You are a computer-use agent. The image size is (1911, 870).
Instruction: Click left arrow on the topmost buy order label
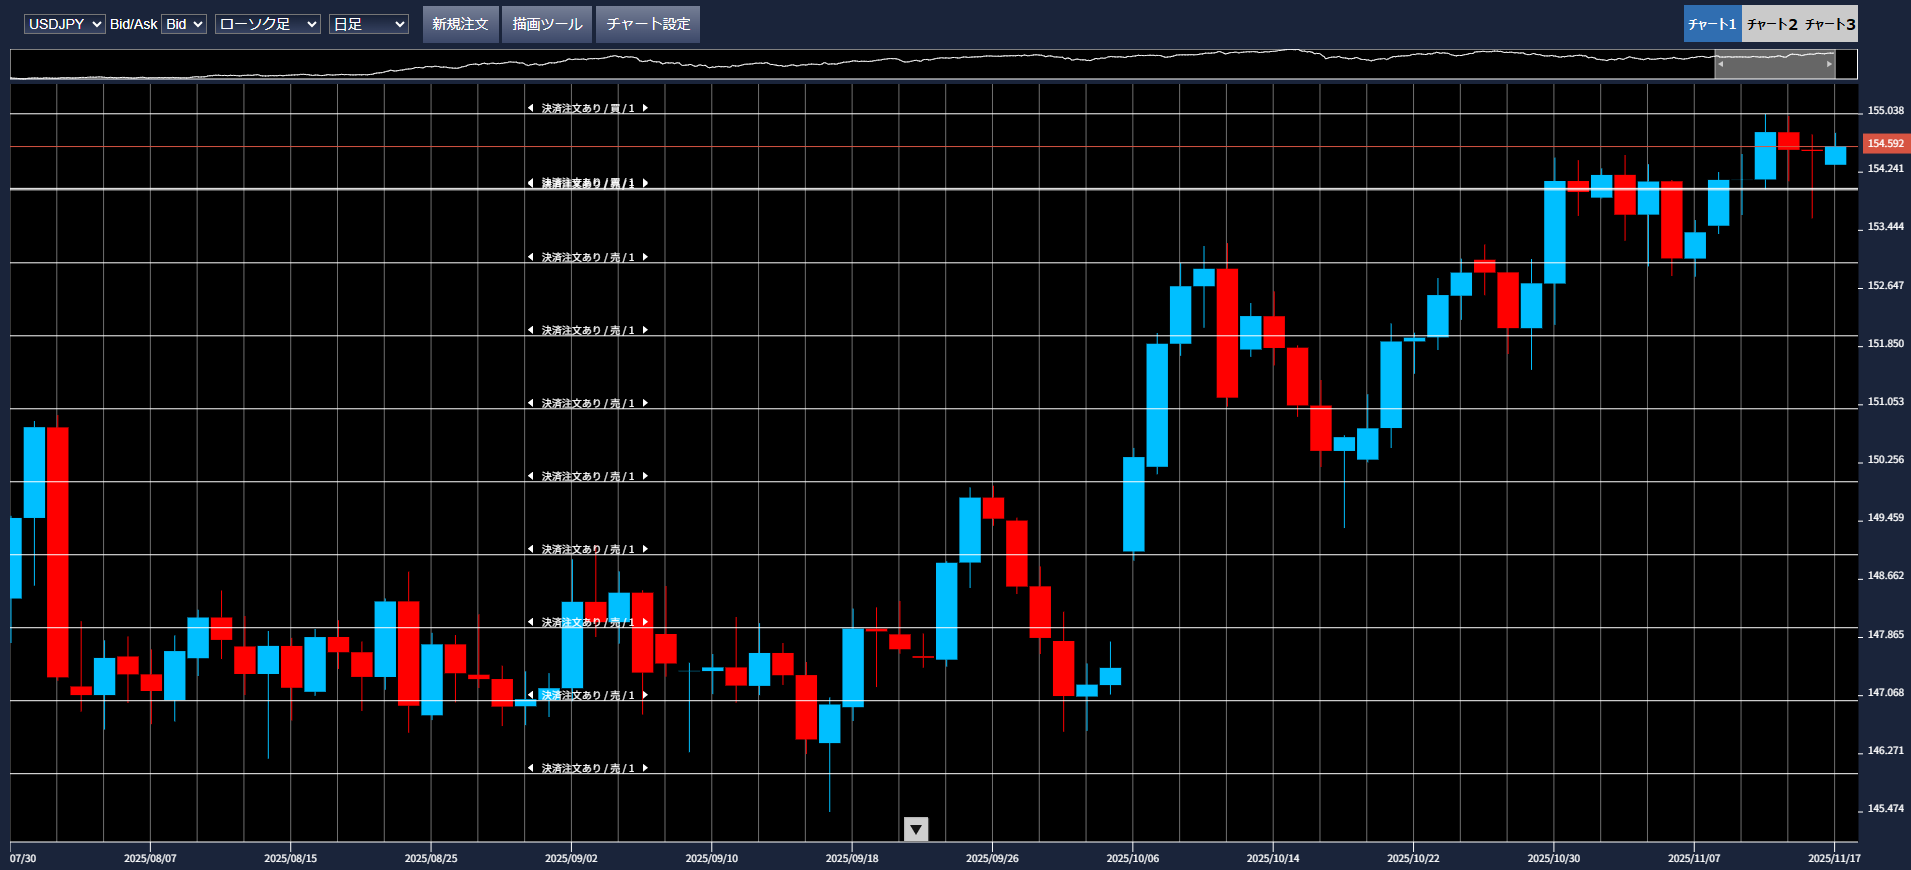click(x=530, y=108)
